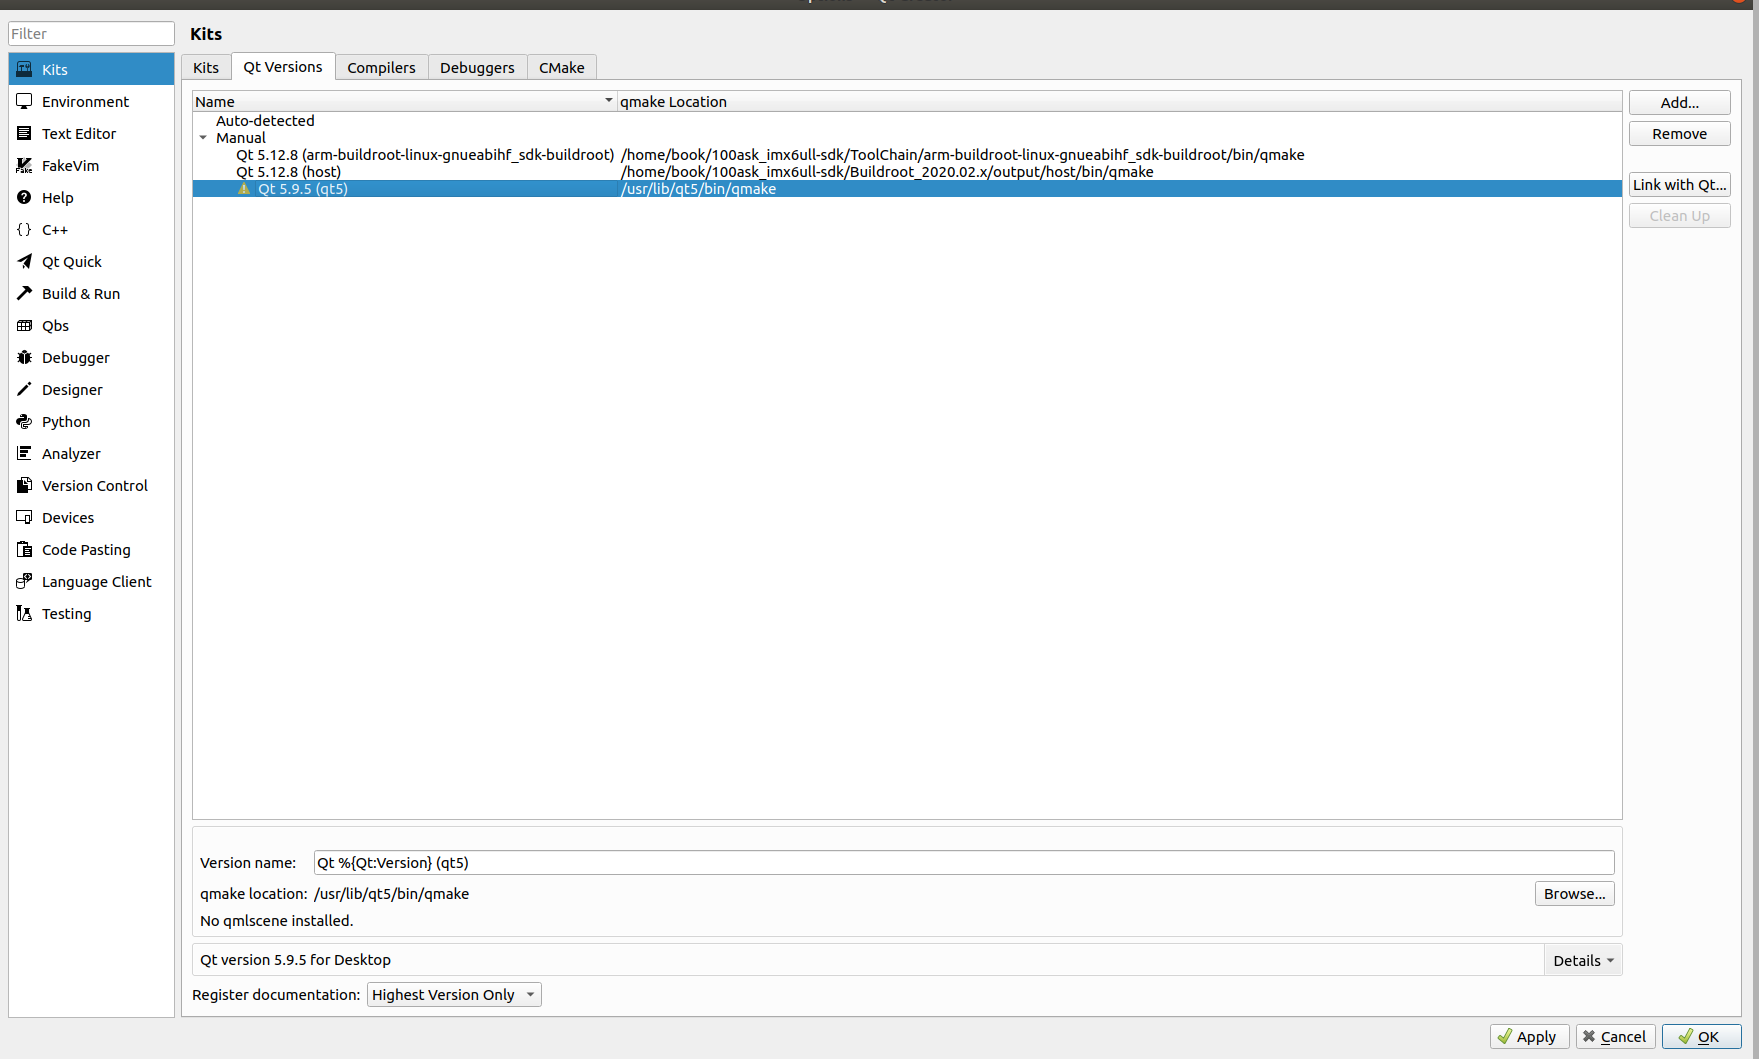The width and height of the screenshot is (1759, 1059).
Task: Switch to the Kits tab
Action: (x=206, y=67)
